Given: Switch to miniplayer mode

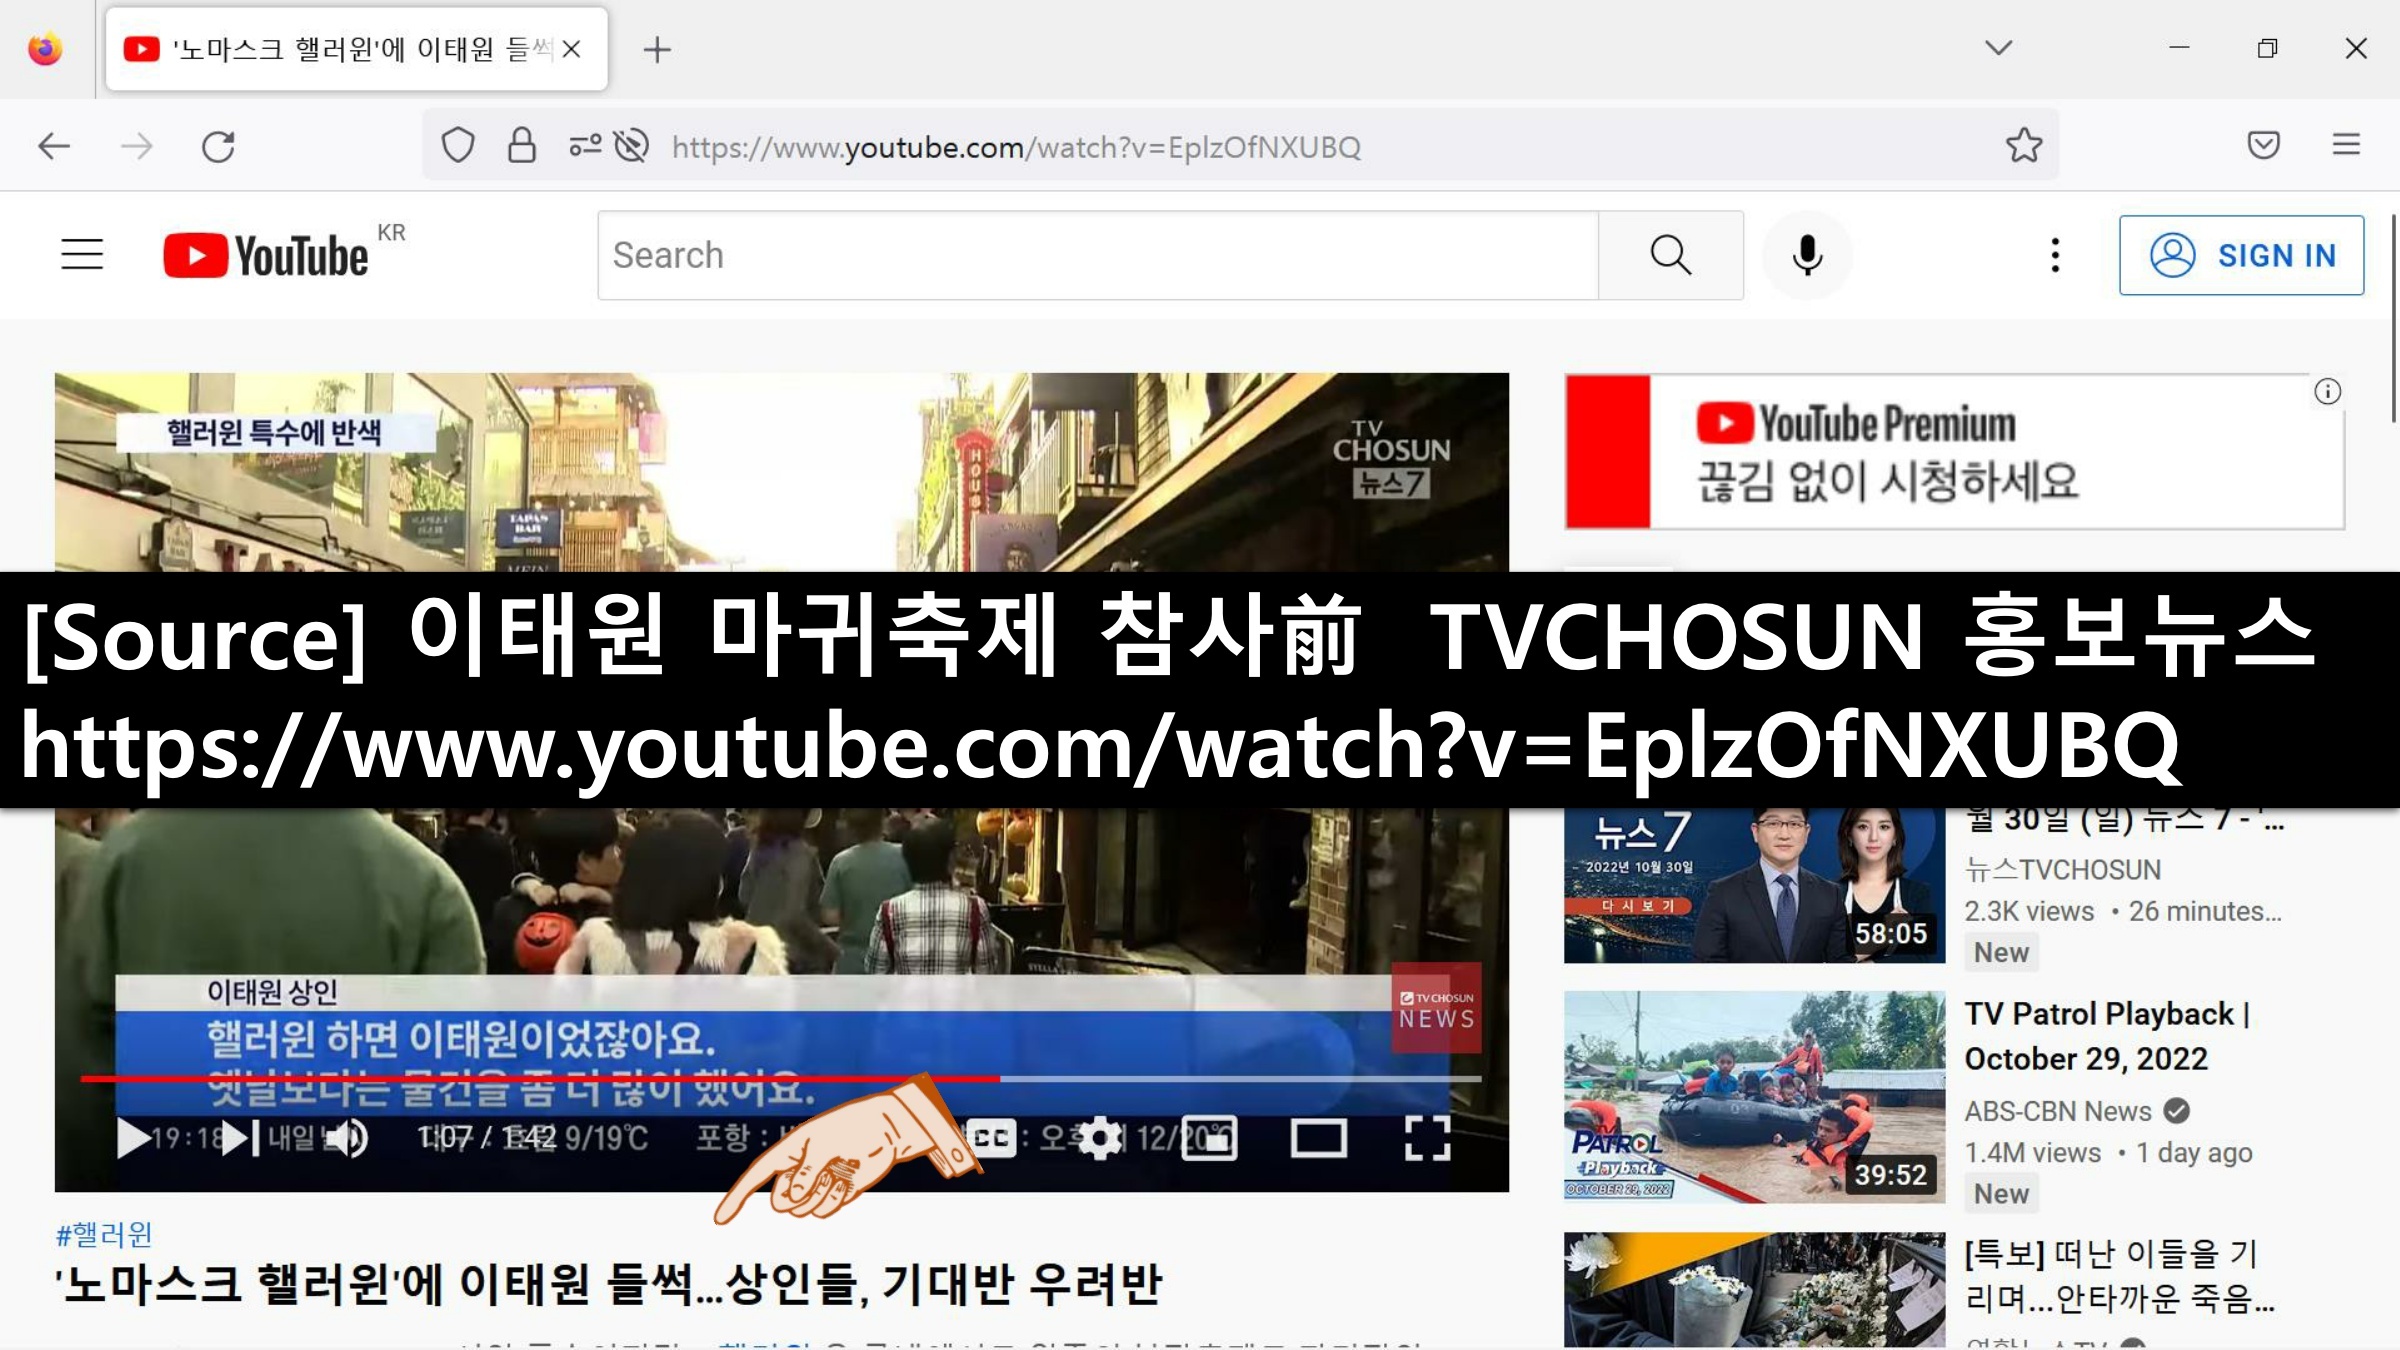Looking at the screenshot, I should pos(1209,1138).
